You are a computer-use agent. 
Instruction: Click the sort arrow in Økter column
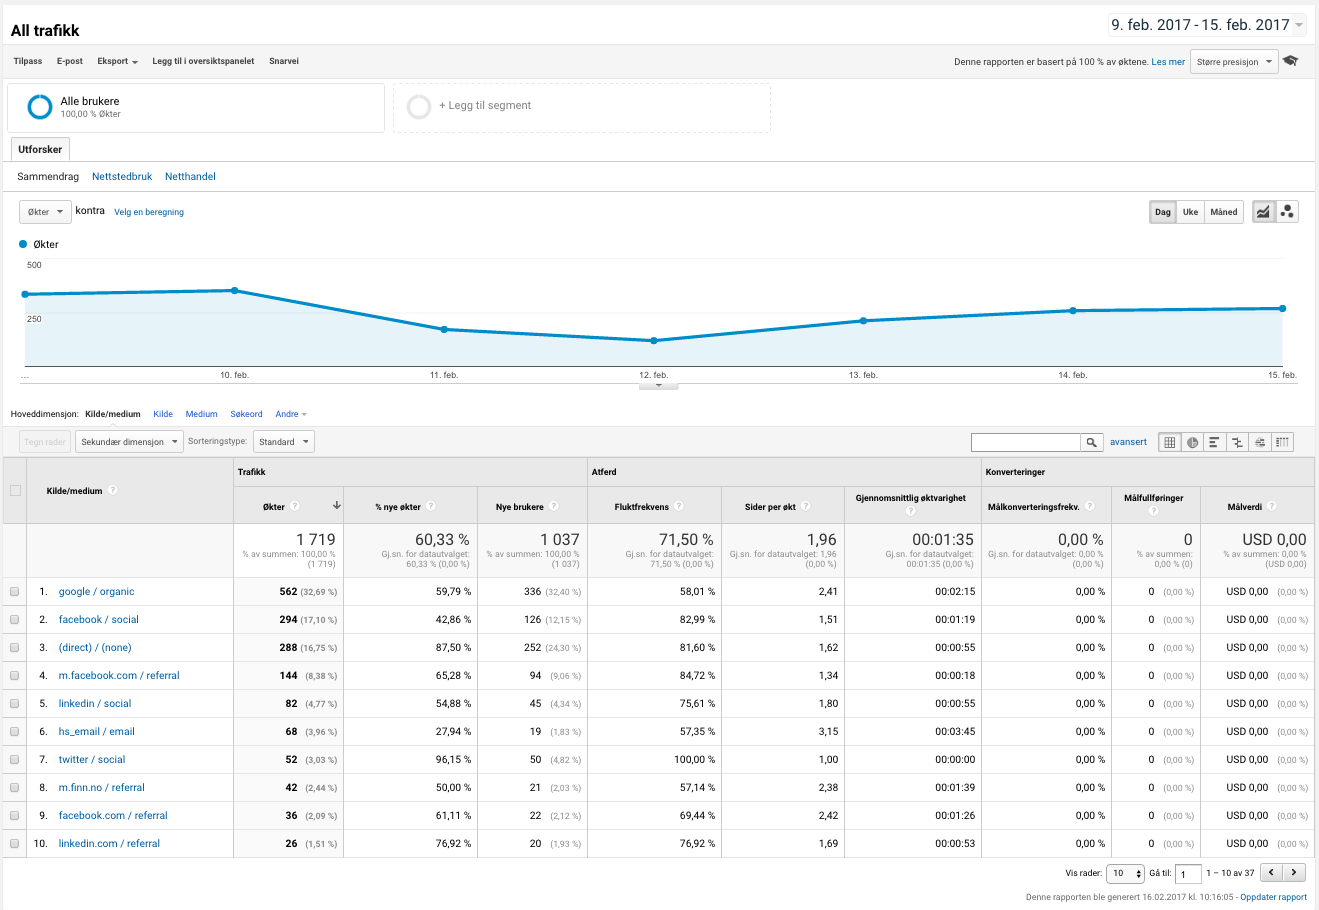pos(337,506)
